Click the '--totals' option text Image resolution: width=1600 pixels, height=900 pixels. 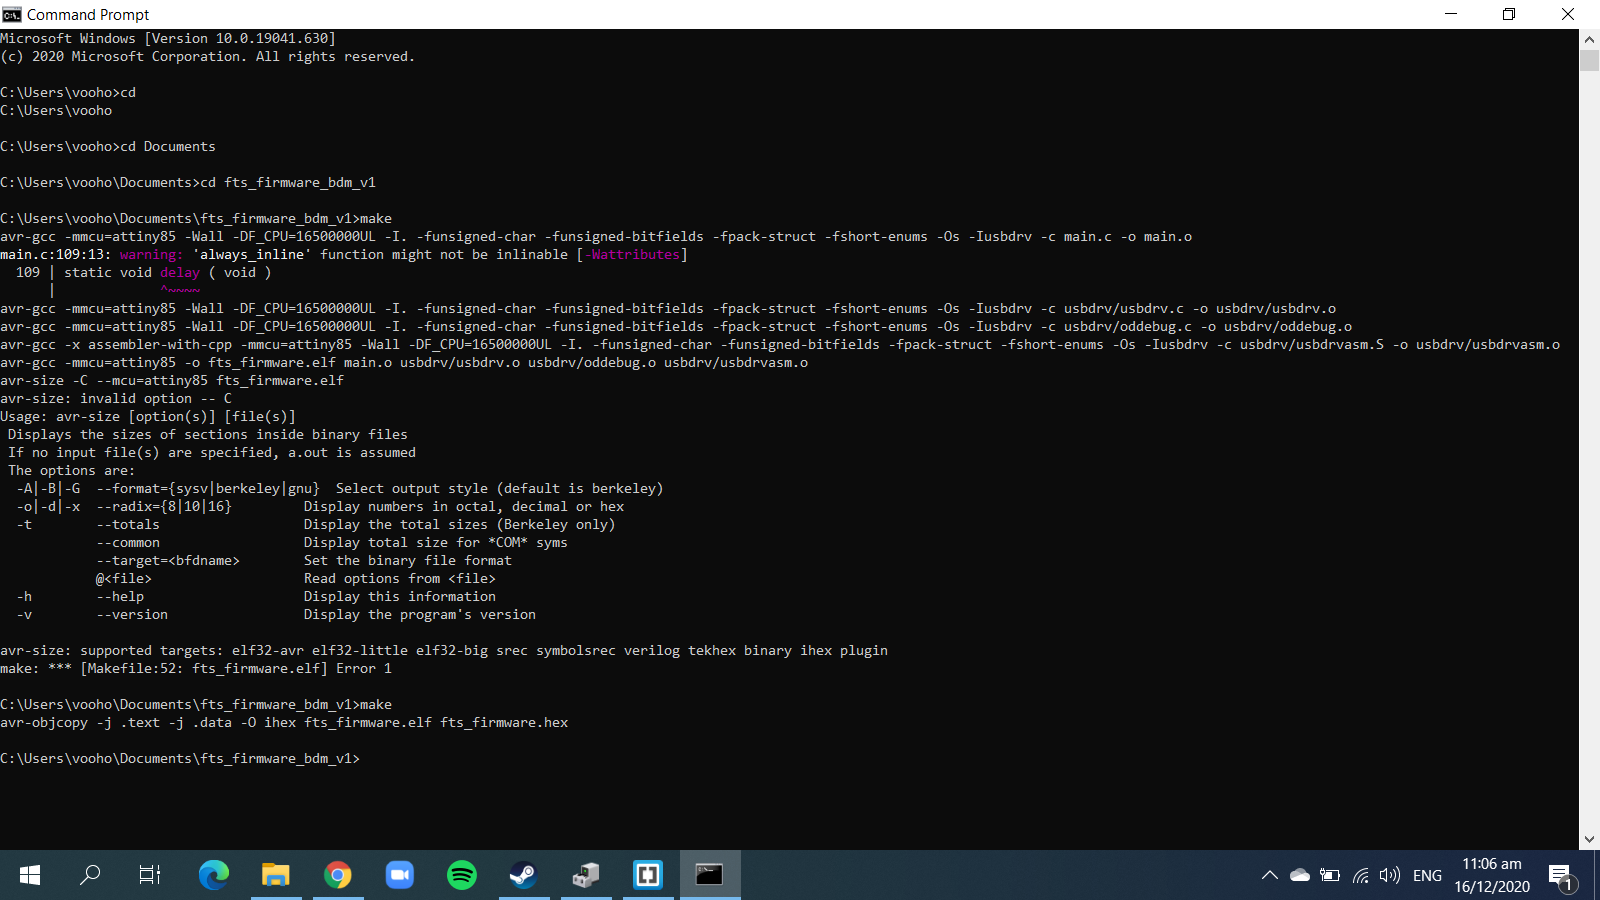[x=128, y=524]
